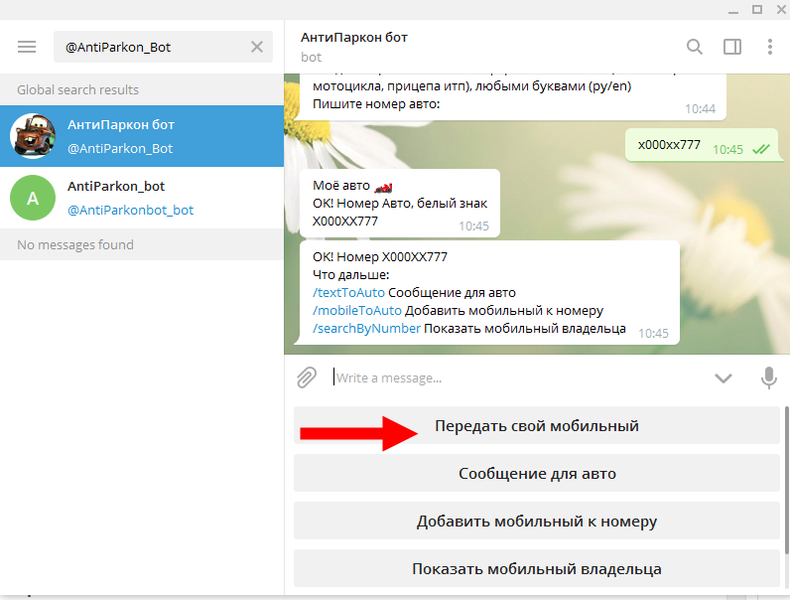The height and width of the screenshot is (600, 790).
Task: Click the @AntiParkon_Bot search input
Action: click(x=163, y=47)
